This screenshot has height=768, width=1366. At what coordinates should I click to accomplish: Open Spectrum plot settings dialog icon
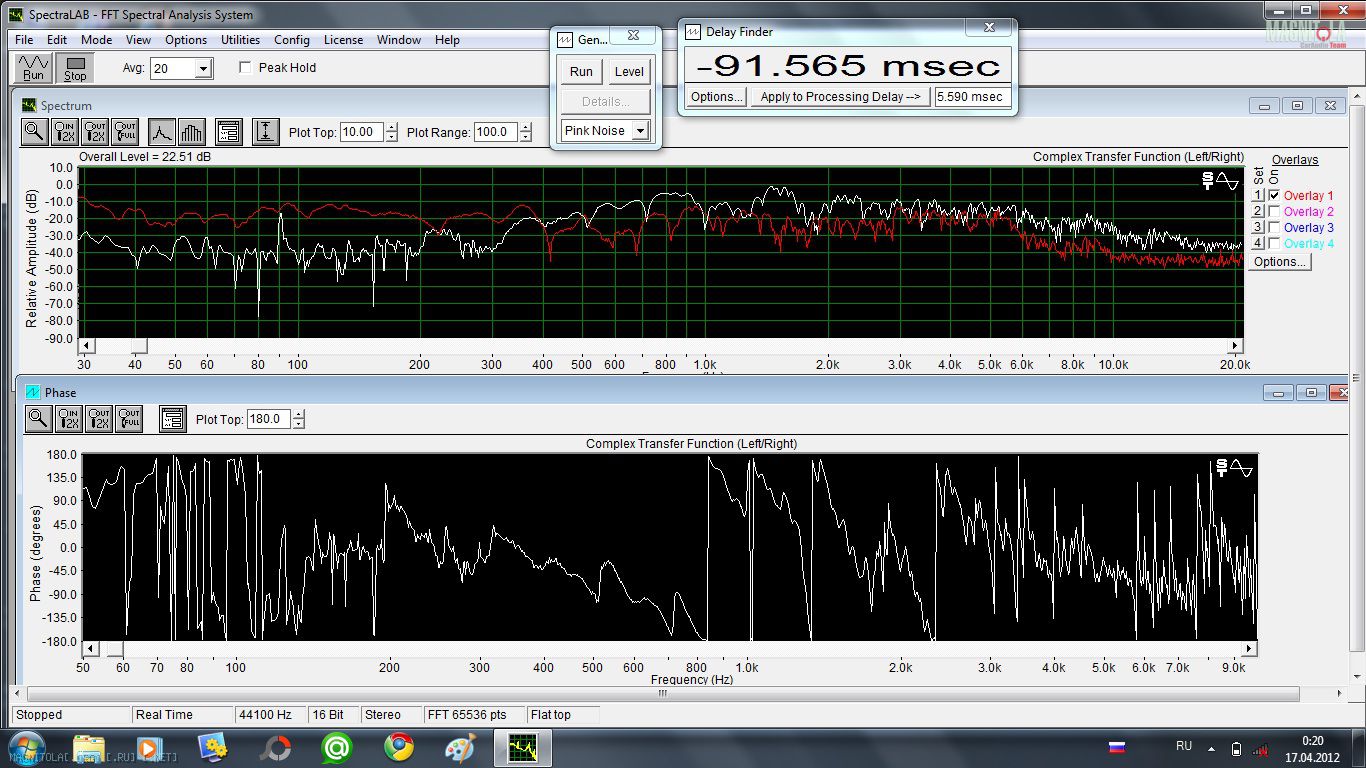tap(228, 132)
